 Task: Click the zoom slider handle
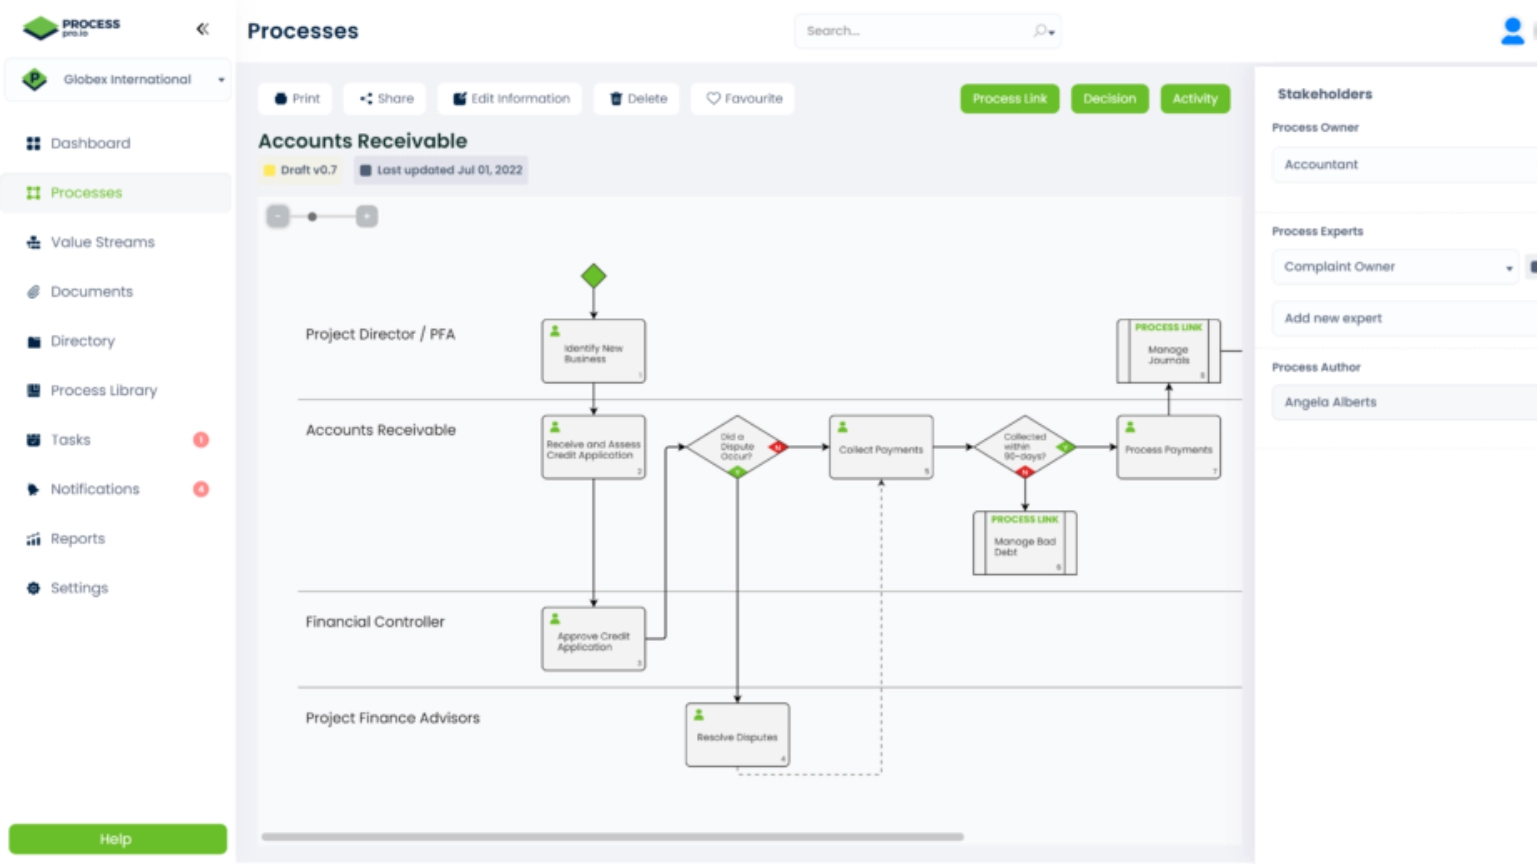pos(312,216)
